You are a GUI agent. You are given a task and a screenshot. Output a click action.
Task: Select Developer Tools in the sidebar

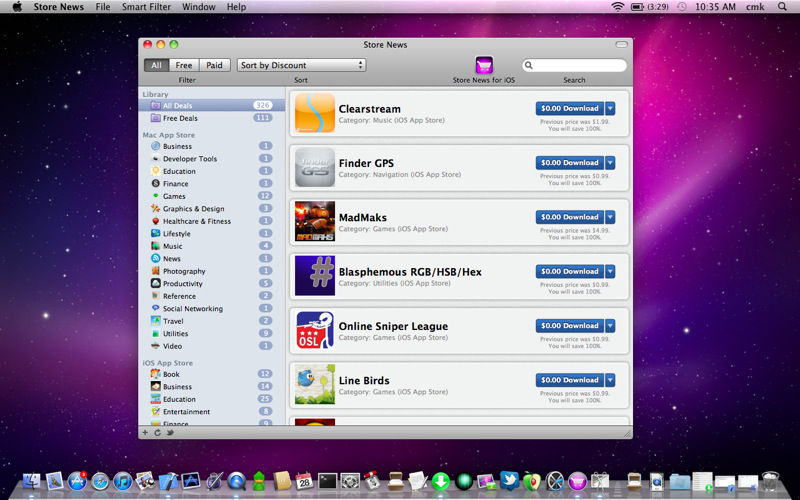click(212, 159)
